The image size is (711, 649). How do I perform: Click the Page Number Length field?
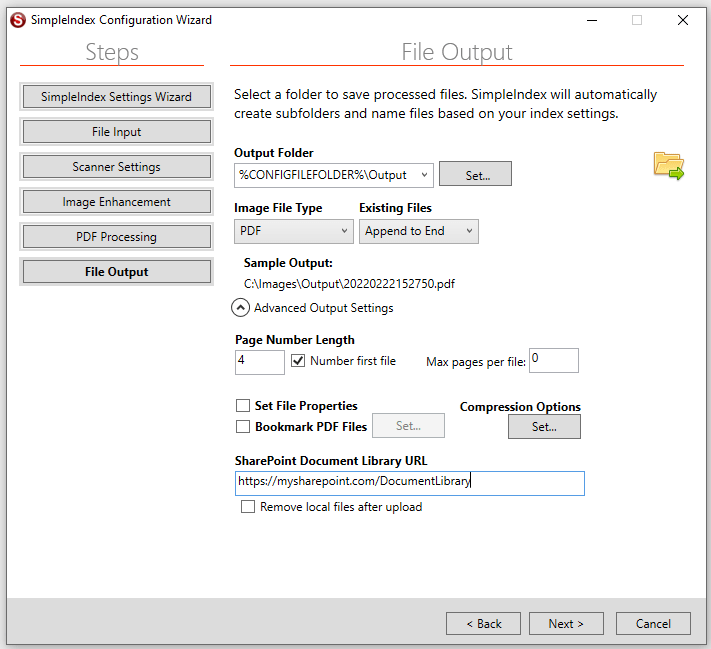[260, 362]
